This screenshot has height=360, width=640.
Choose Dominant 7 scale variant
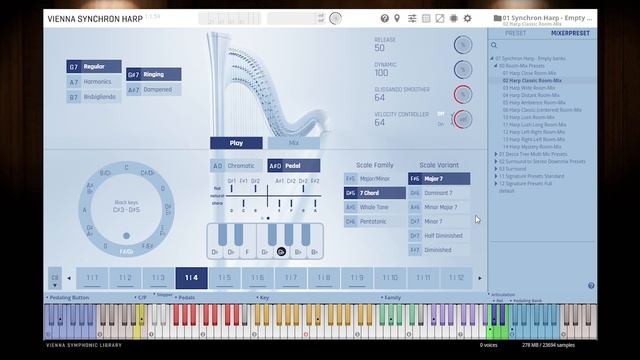pos(439,193)
